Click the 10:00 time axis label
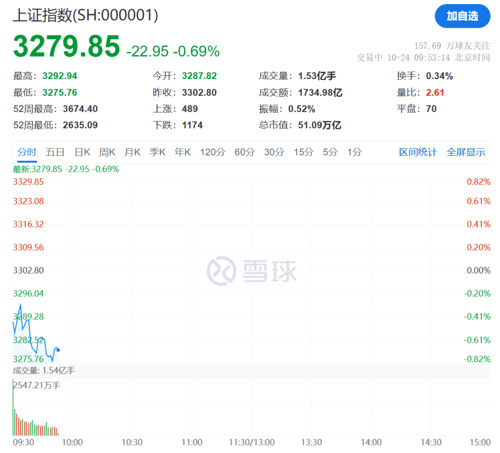This screenshot has height=453, width=500. point(72,443)
